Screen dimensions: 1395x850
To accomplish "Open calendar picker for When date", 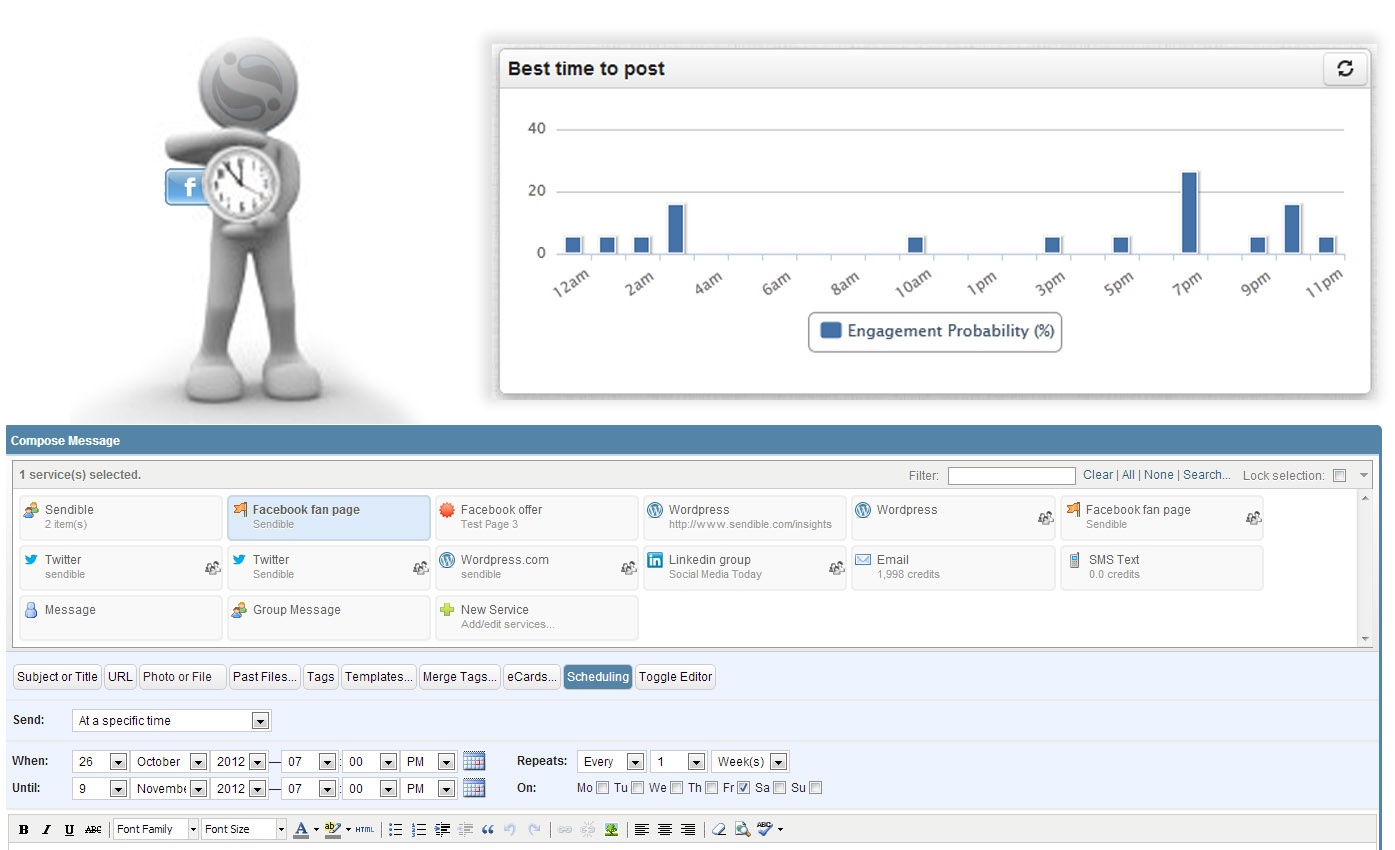I will [474, 761].
